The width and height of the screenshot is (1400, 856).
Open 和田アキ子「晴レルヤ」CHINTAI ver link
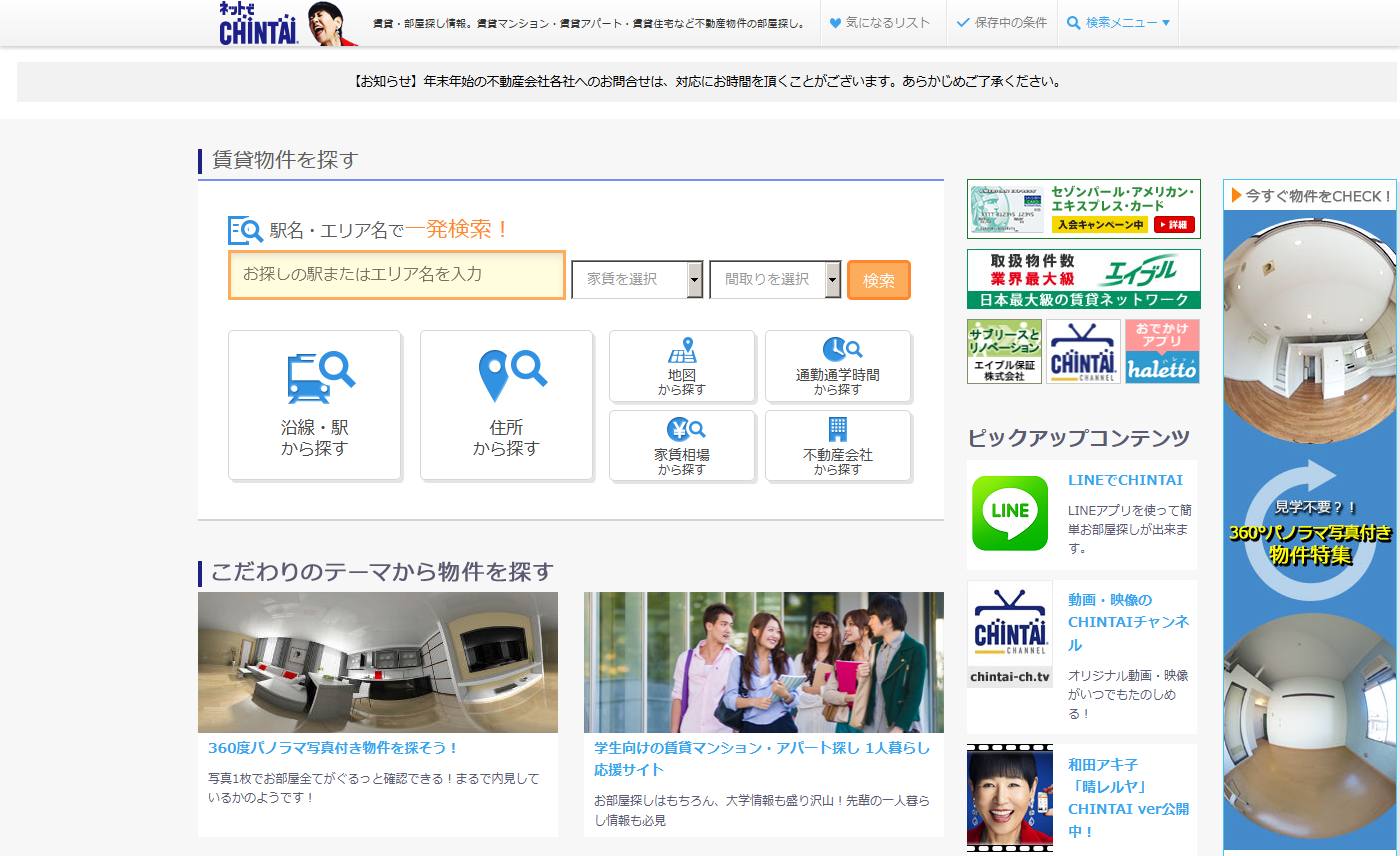coord(1128,798)
